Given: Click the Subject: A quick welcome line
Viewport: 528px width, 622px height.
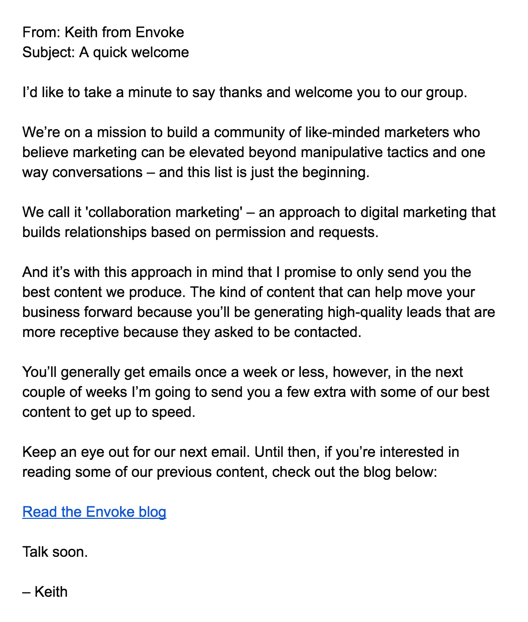Looking at the screenshot, I should [x=106, y=52].
